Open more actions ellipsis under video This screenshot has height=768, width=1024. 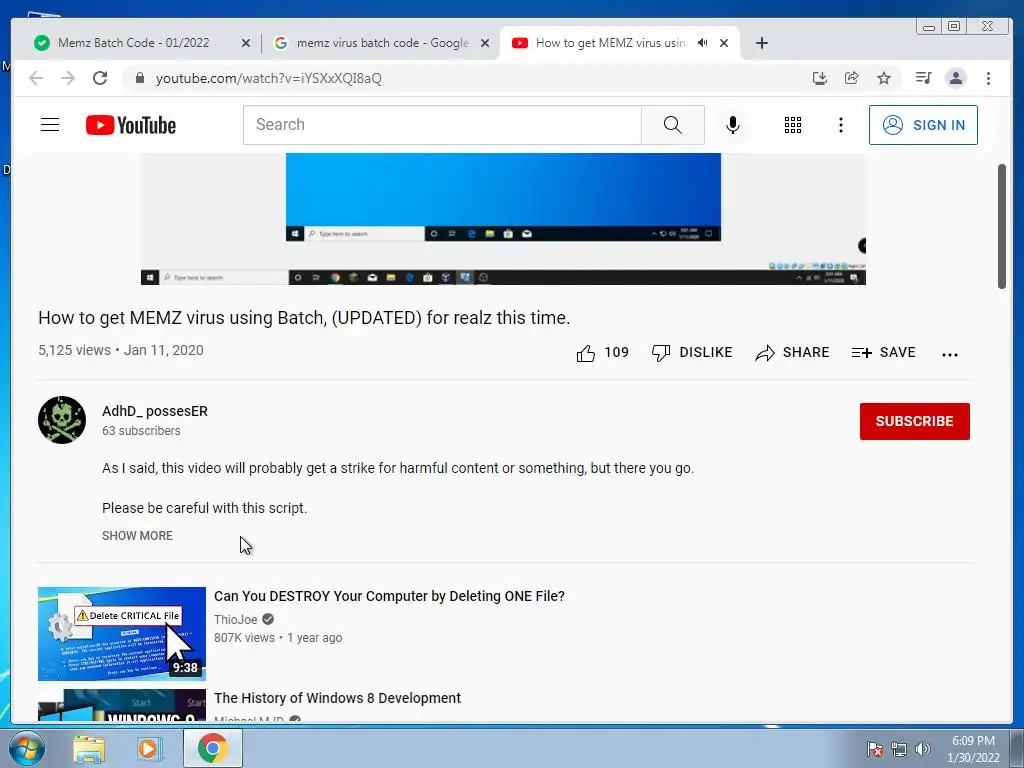(950, 355)
